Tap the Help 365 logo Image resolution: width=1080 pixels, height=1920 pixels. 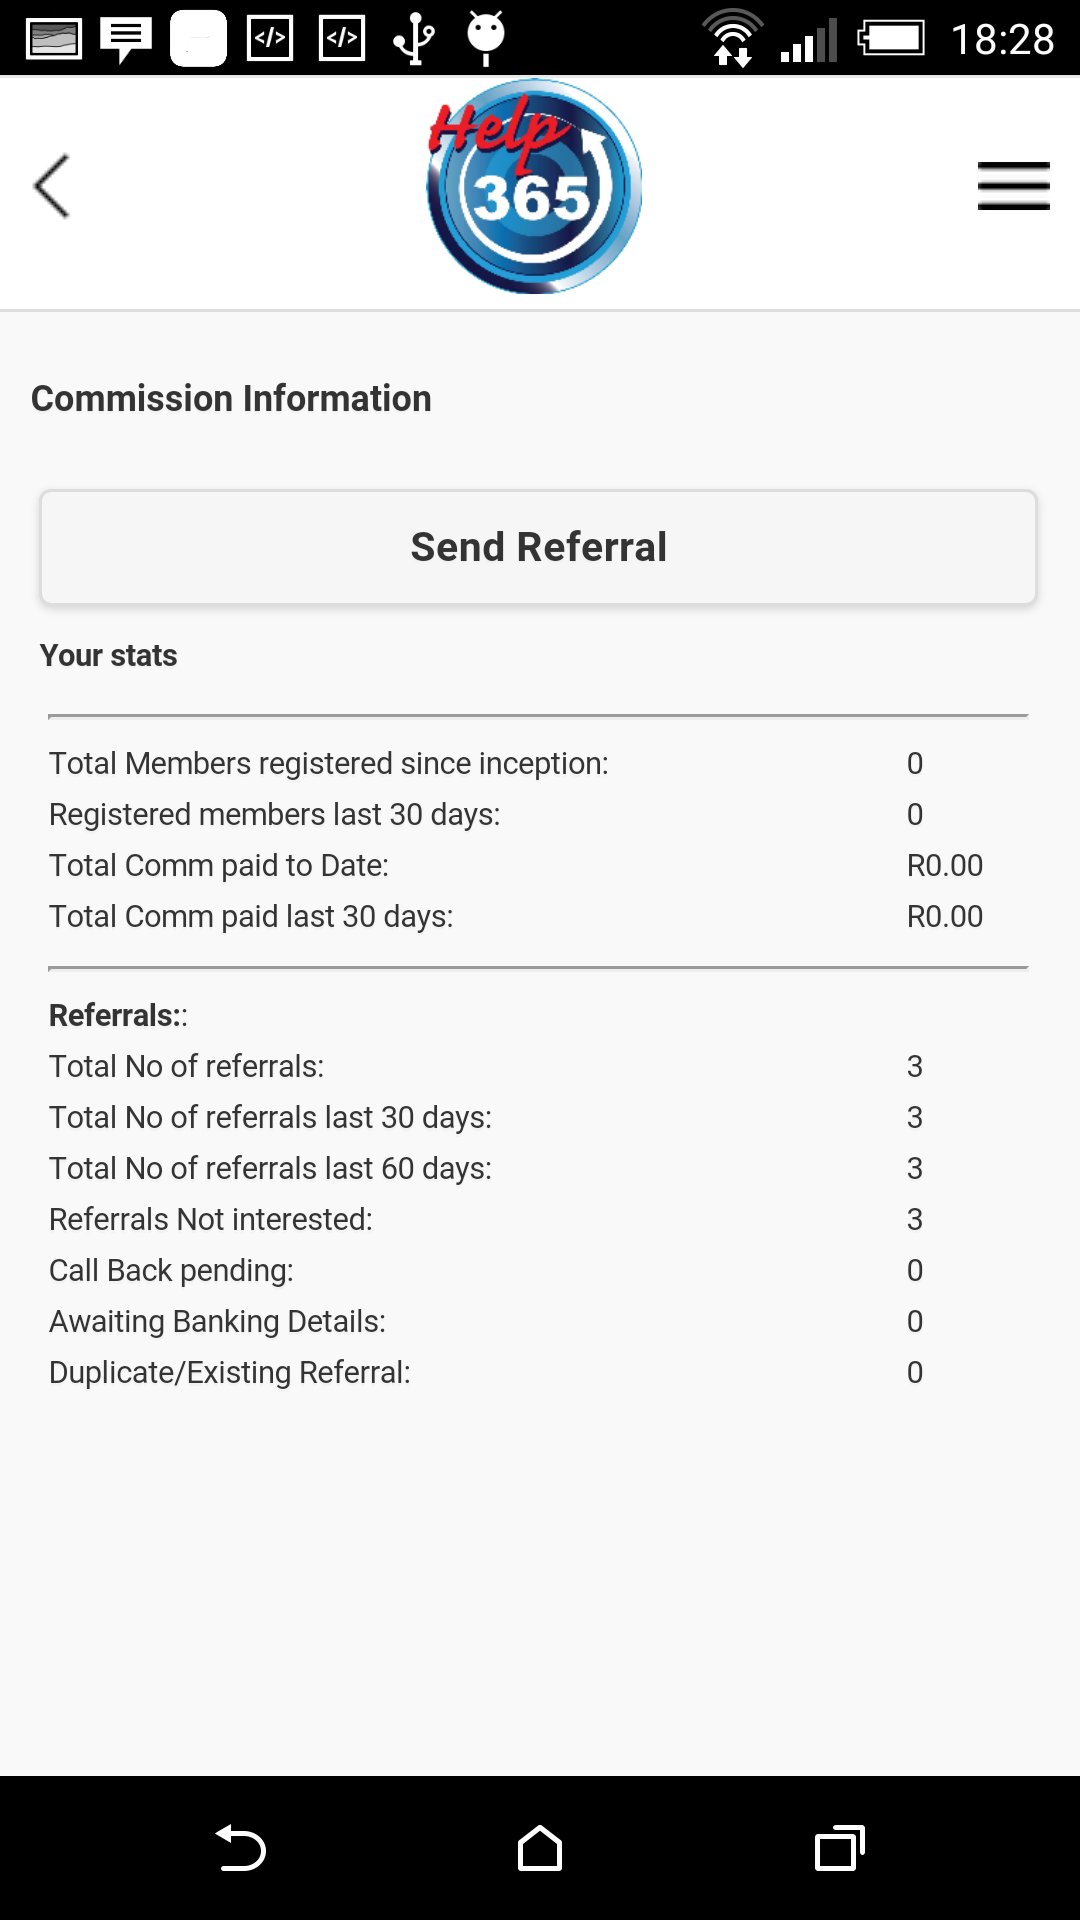pos(535,188)
